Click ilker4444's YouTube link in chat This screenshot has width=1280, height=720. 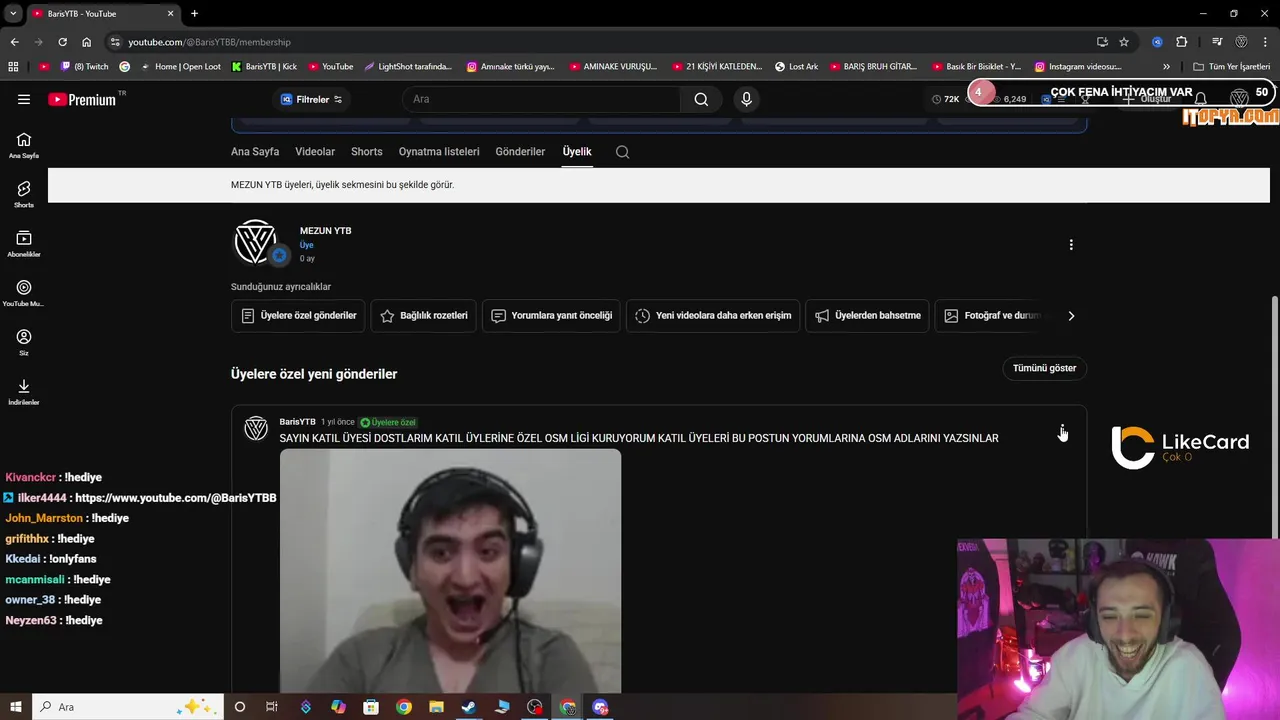(175, 498)
